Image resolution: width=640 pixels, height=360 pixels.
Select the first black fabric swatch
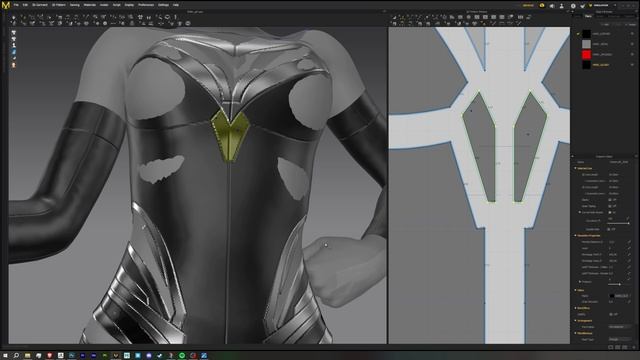(586, 33)
